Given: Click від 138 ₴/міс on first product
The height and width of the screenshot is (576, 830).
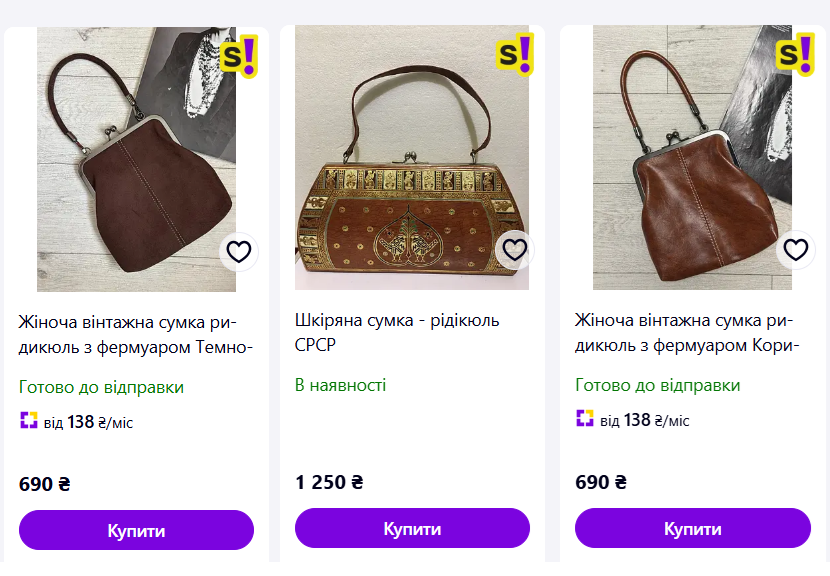Looking at the screenshot, I should [x=88, y=422].
